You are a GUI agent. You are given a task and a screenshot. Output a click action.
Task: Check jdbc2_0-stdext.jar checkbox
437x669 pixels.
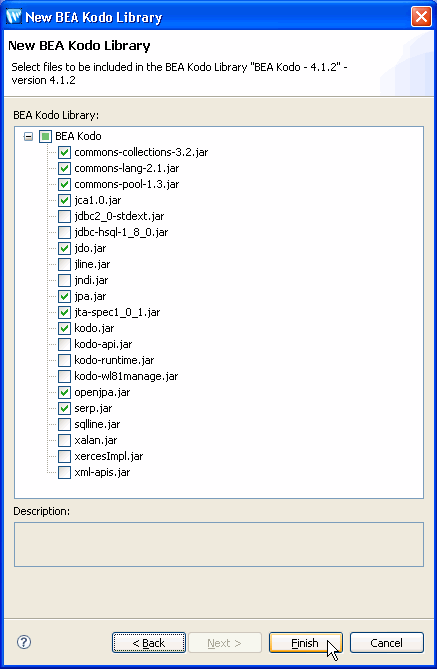tap(64, 216)
